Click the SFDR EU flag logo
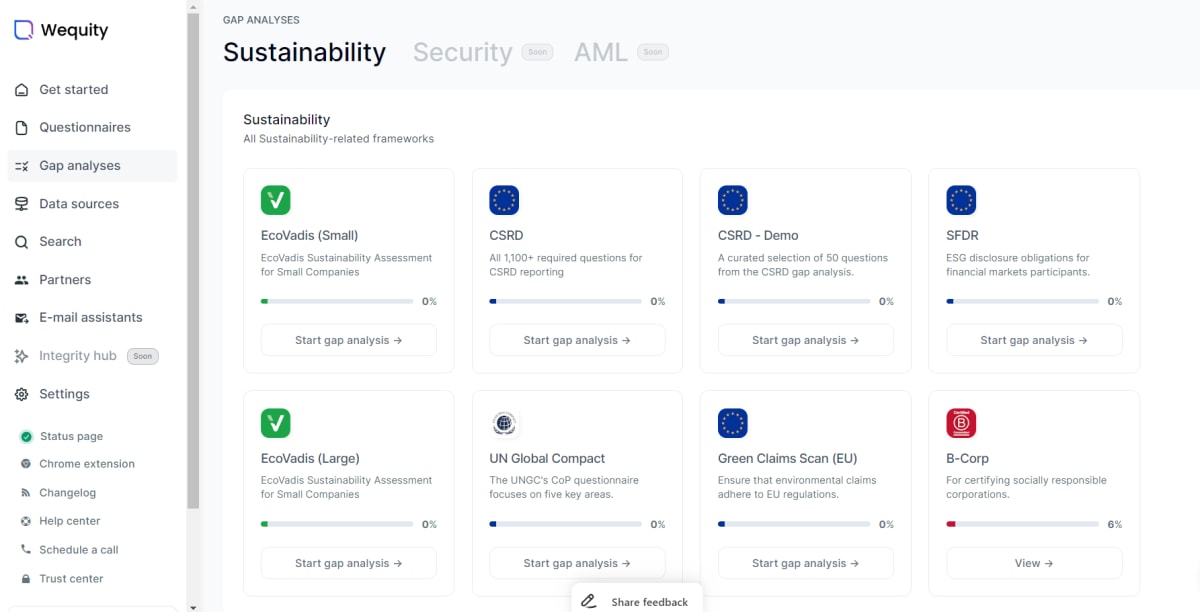This screenshot has height=612, width=1200. [x=961, y=200]
